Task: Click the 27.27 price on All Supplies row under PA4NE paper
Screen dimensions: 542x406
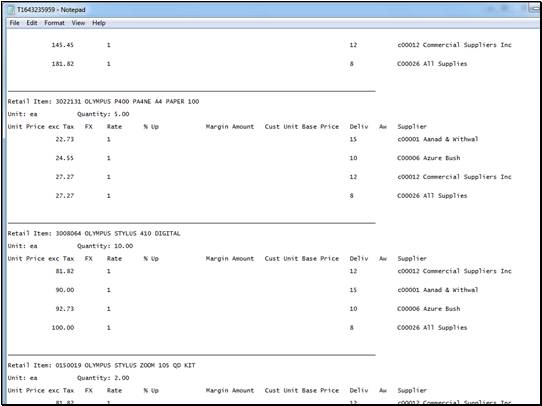Action: tap(65, 196)
